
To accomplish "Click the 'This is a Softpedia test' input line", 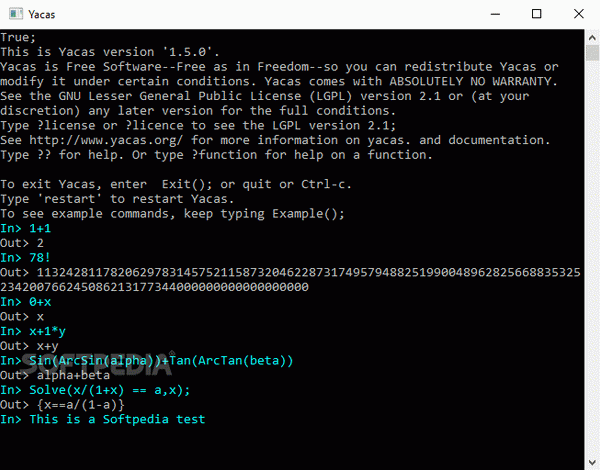I will 103,419.
